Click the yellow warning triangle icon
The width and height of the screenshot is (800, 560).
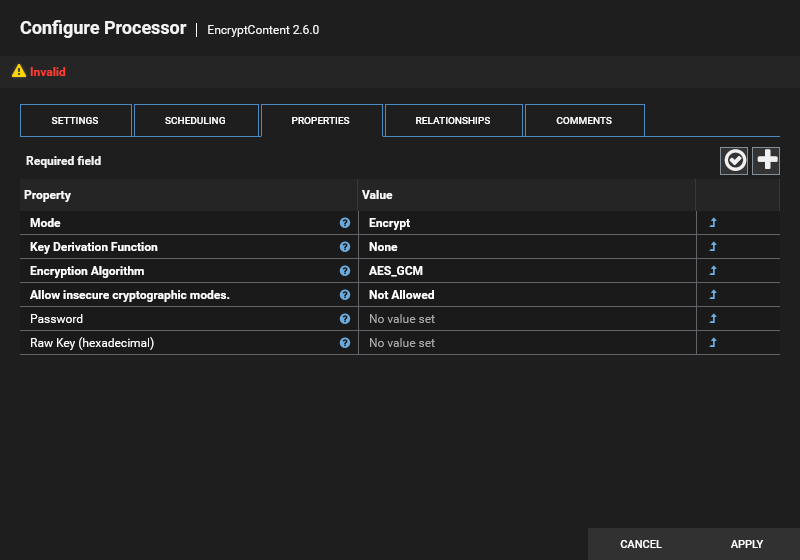tap(19, 71)
